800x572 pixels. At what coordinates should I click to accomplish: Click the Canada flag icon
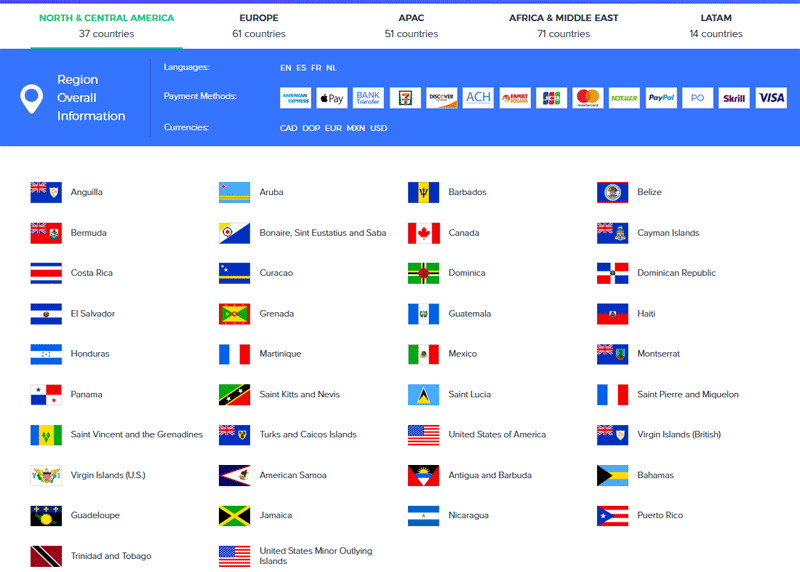(x=424, y=233)
